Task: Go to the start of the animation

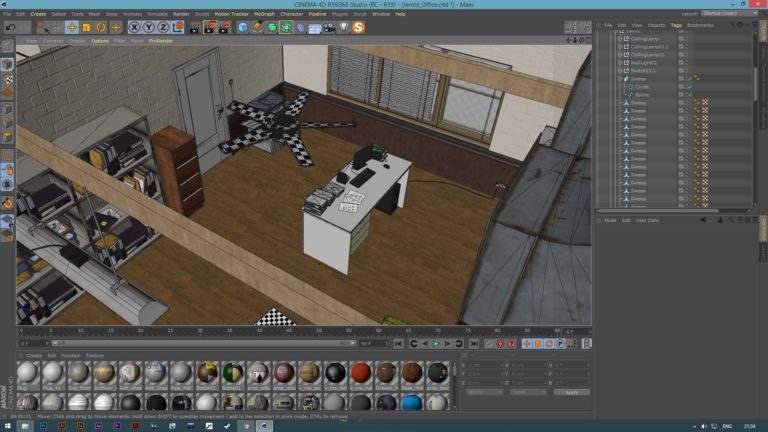Action: click(399, 344)
